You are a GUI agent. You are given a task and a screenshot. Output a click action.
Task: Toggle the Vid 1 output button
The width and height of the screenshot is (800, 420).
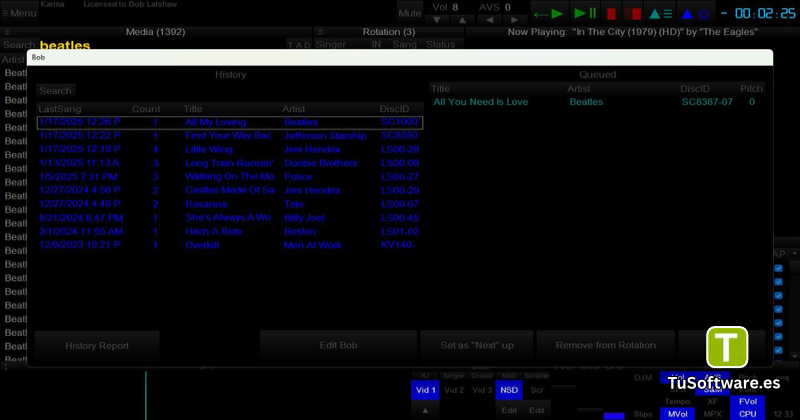pos(426,390)
